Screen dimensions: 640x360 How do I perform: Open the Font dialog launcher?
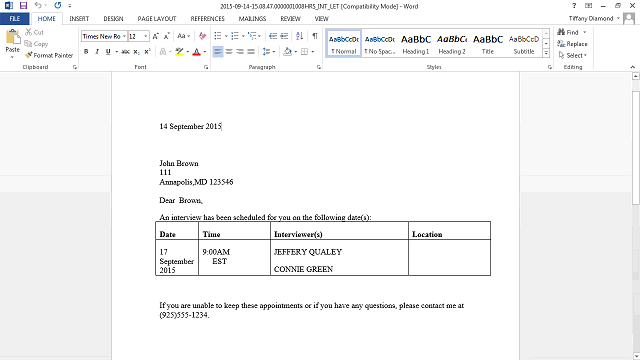206,67
